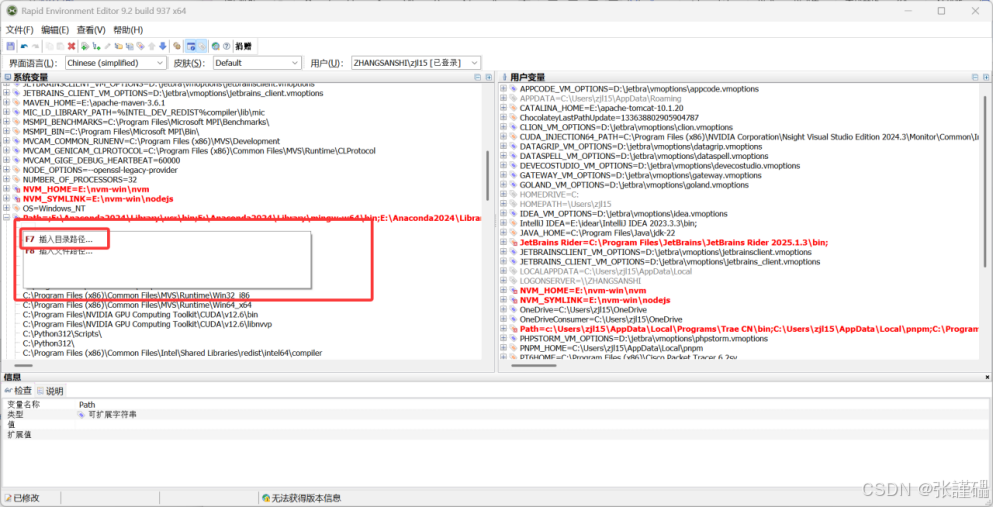Click the Check for updates globe icon
This screenshot has width=993, height=507.
pos(215,46)
